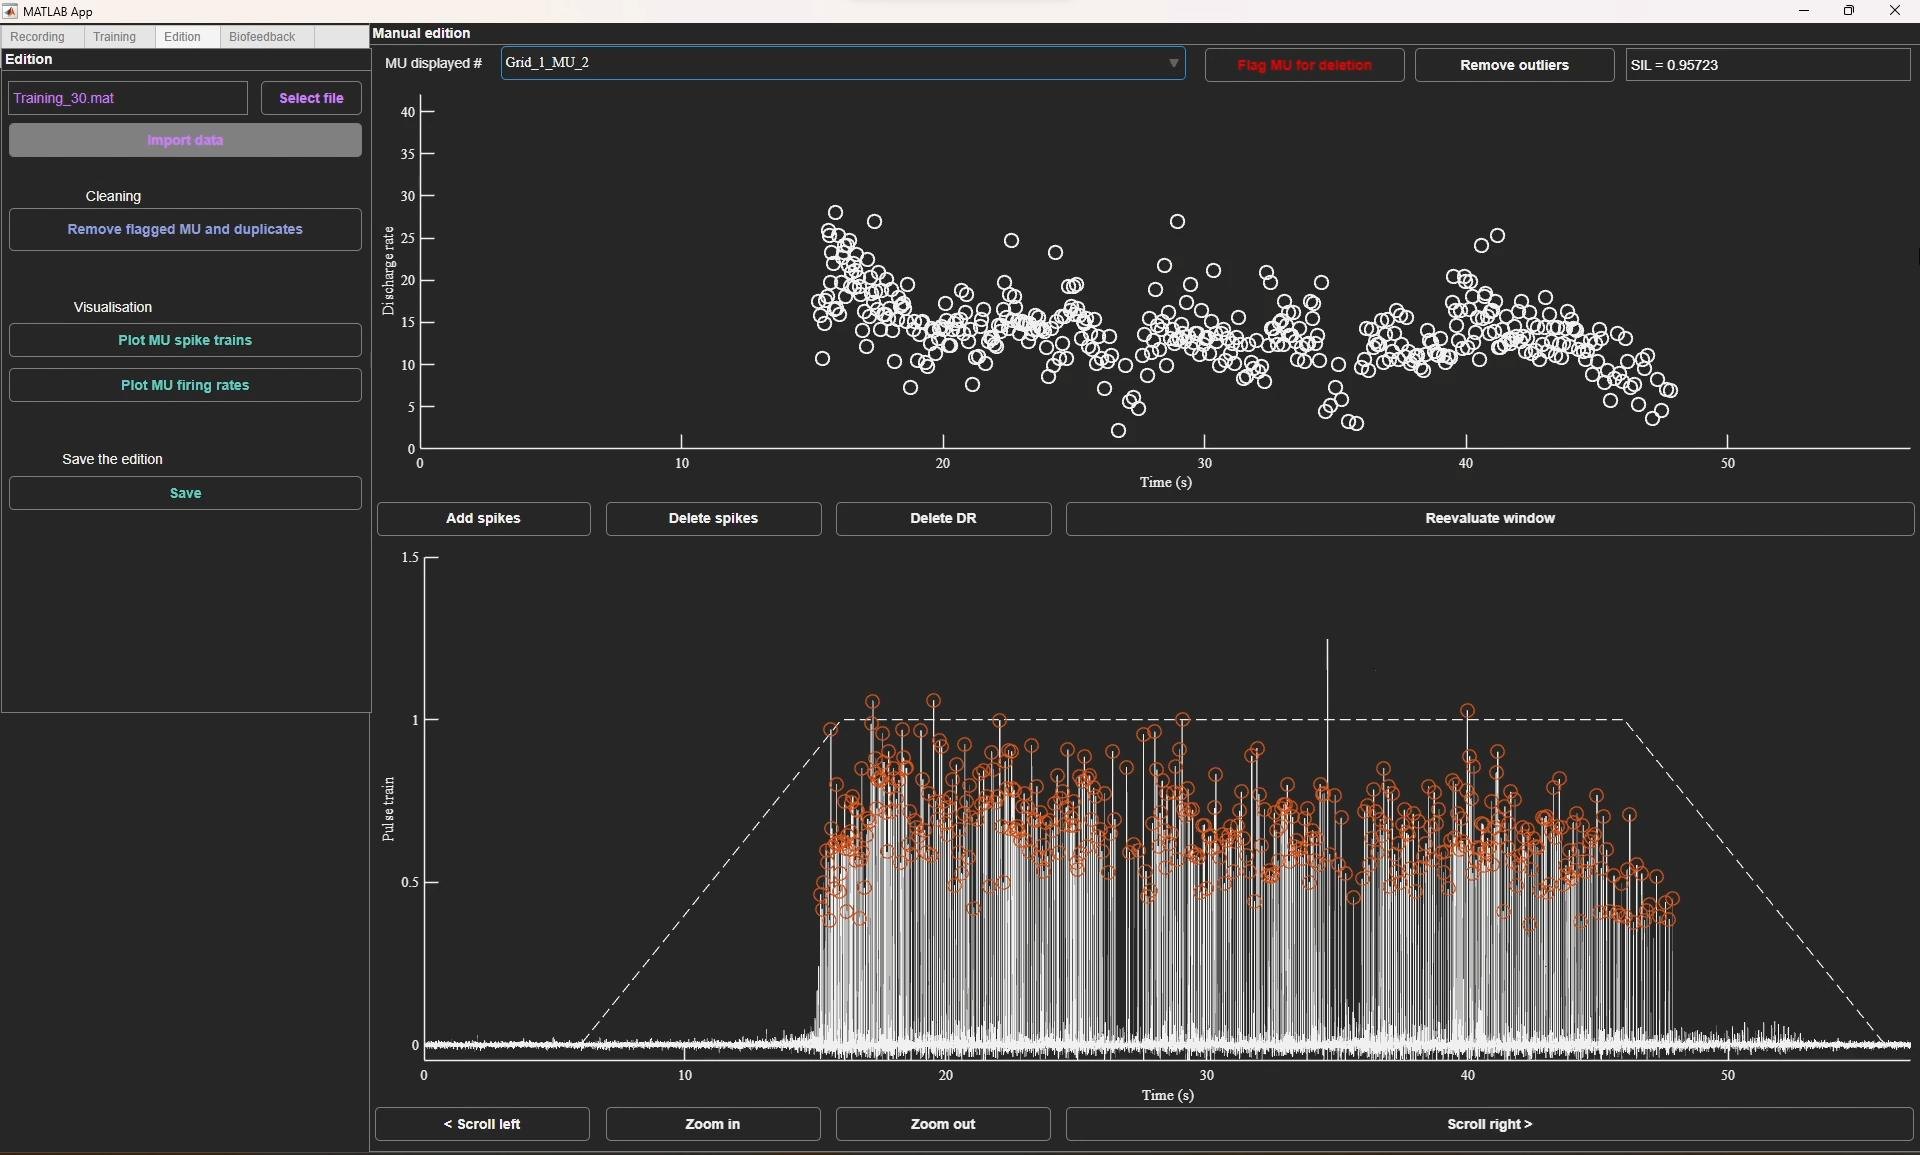Screen dimensions: 1920x1155
Task: Click Reevaluate window
Action: (x=1489, y=519)
